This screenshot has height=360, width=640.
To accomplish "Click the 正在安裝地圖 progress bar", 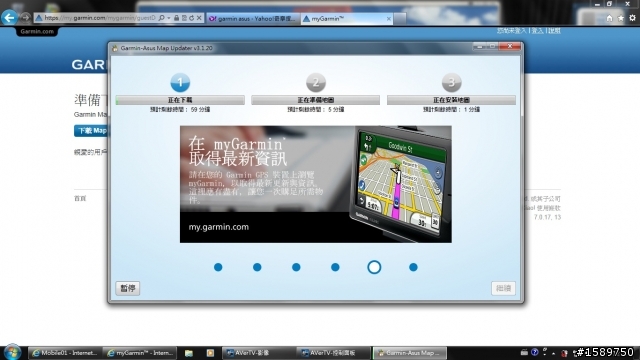I will (x=451, y=100).
